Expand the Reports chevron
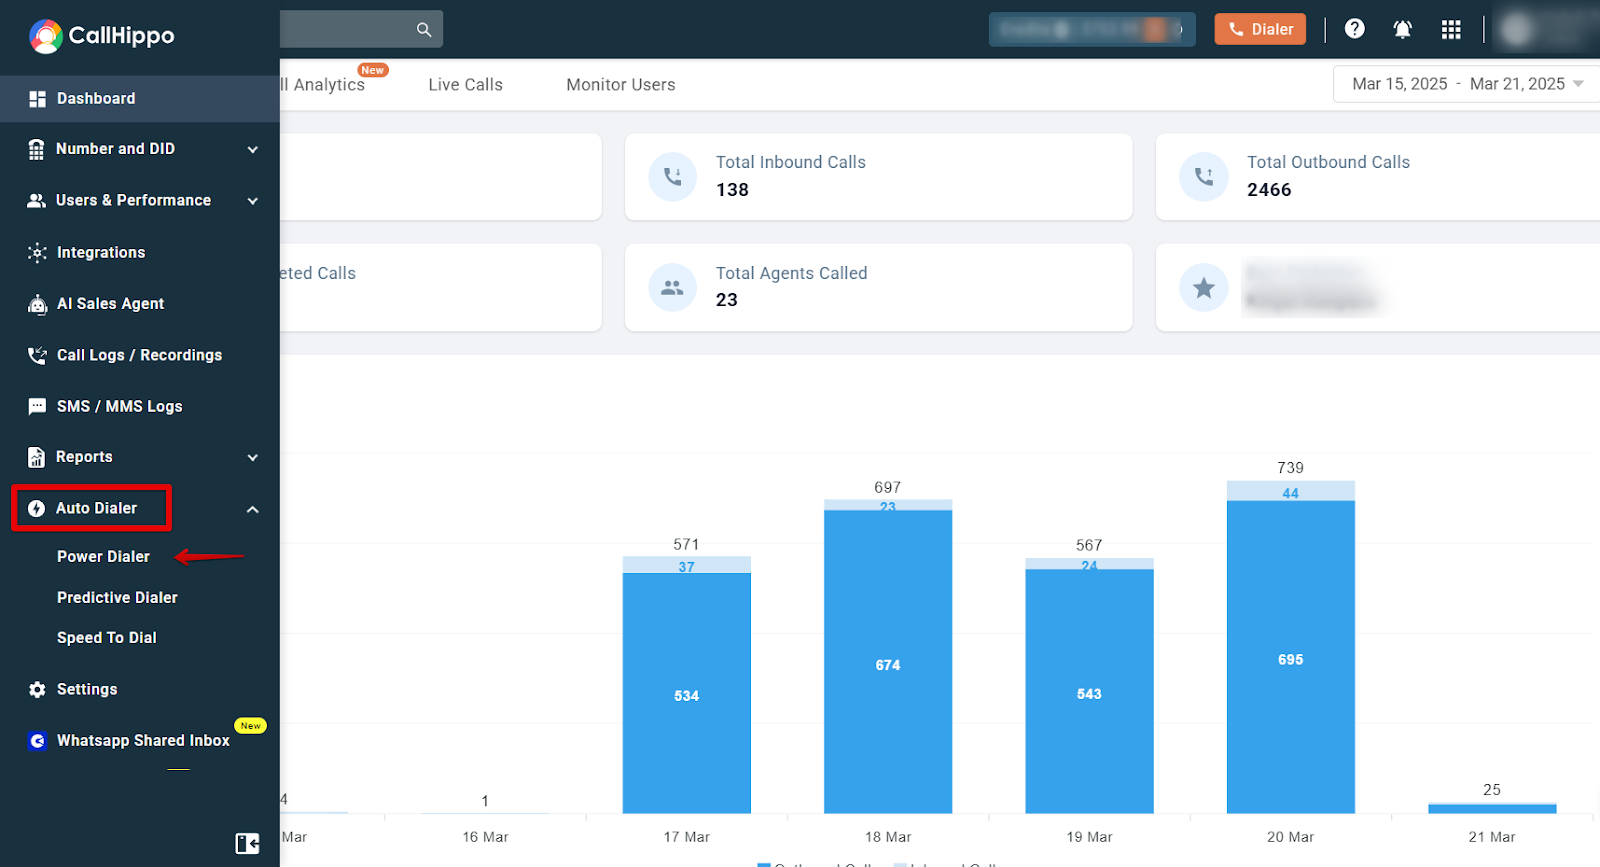Screen dimensions: 1600x867 click(253, 458)
